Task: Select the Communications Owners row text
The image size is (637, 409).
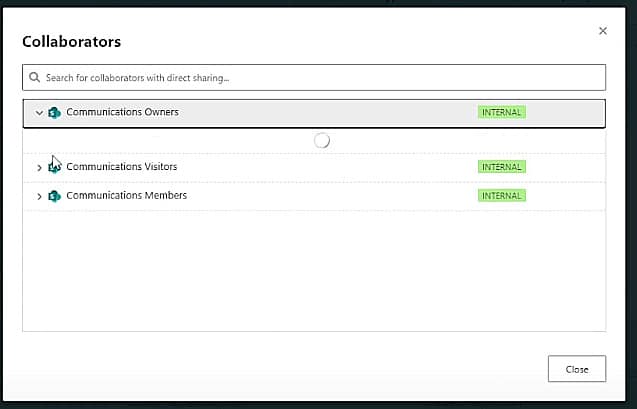Action: tap(122, 112)
